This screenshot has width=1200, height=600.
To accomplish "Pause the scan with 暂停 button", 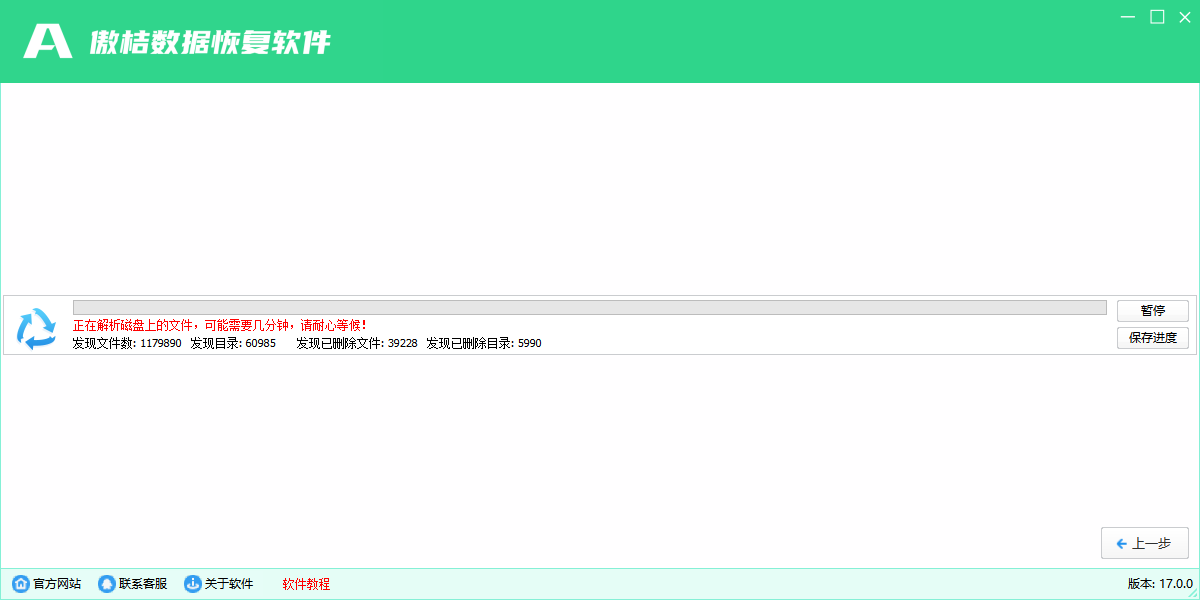I will click(1153, 310).
